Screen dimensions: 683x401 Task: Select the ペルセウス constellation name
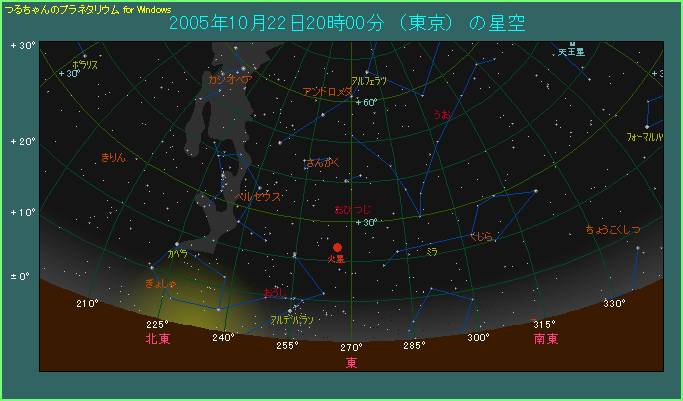pyautogui.click(x=258, y=197)
